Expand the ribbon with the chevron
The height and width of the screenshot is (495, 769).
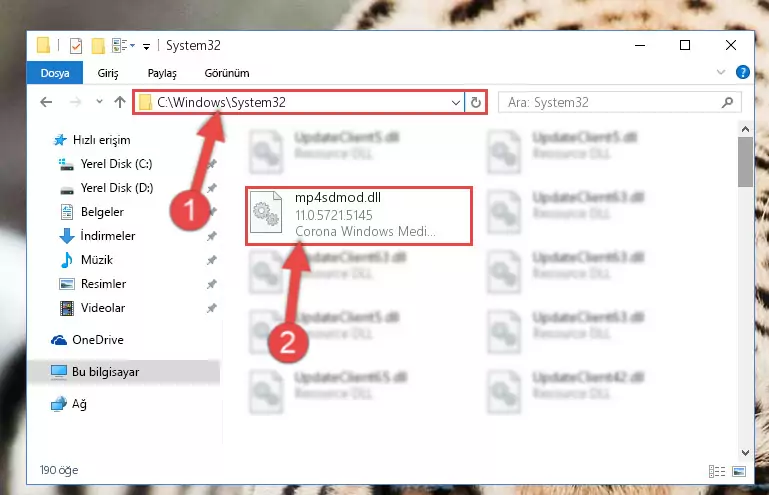point(720,73)
